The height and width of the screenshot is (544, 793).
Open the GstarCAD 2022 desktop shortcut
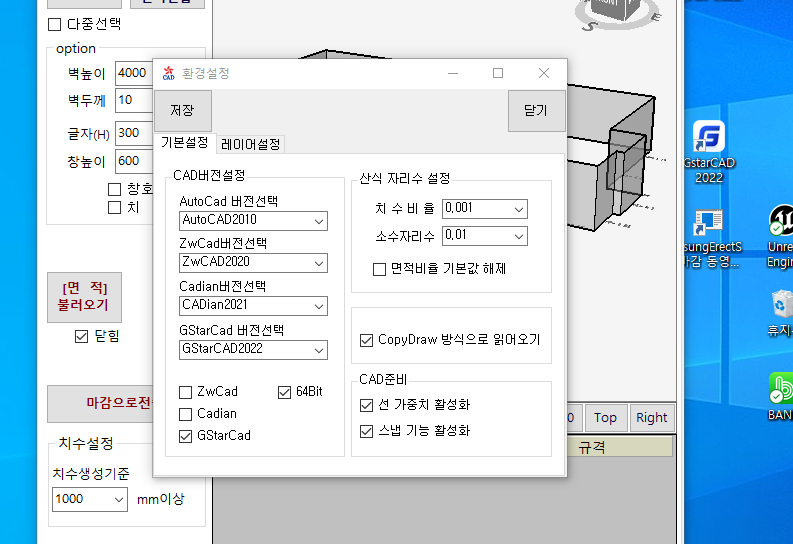(x=709, y=137)
